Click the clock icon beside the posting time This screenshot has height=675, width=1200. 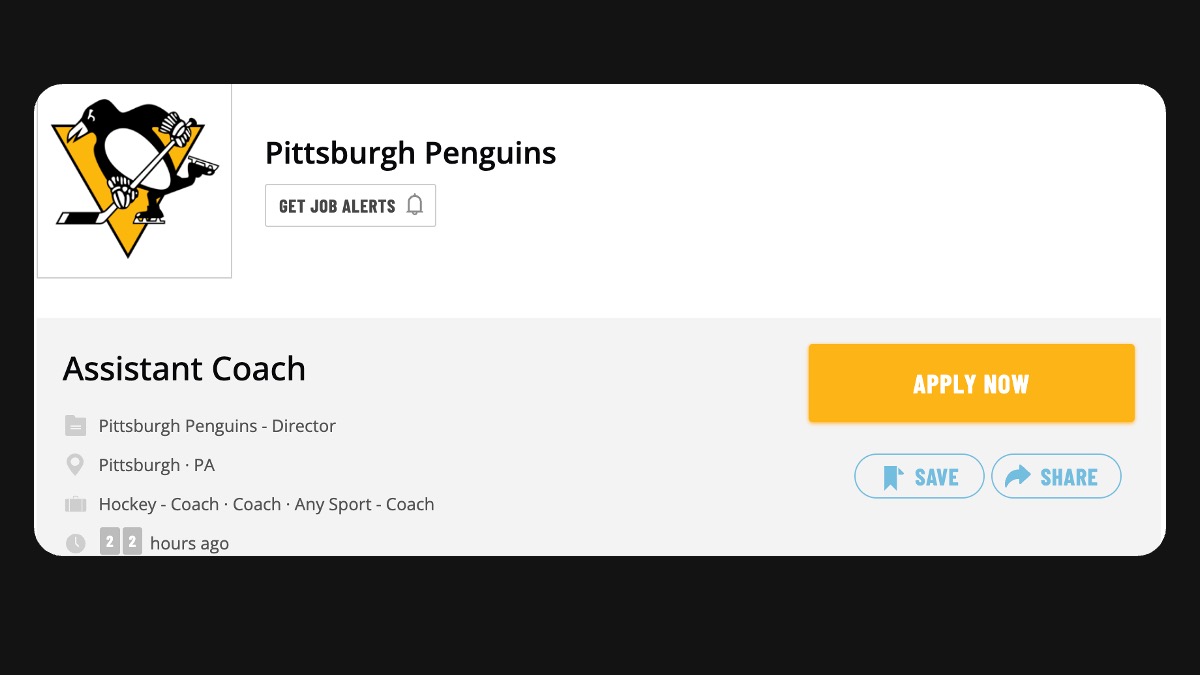(75, 543)
